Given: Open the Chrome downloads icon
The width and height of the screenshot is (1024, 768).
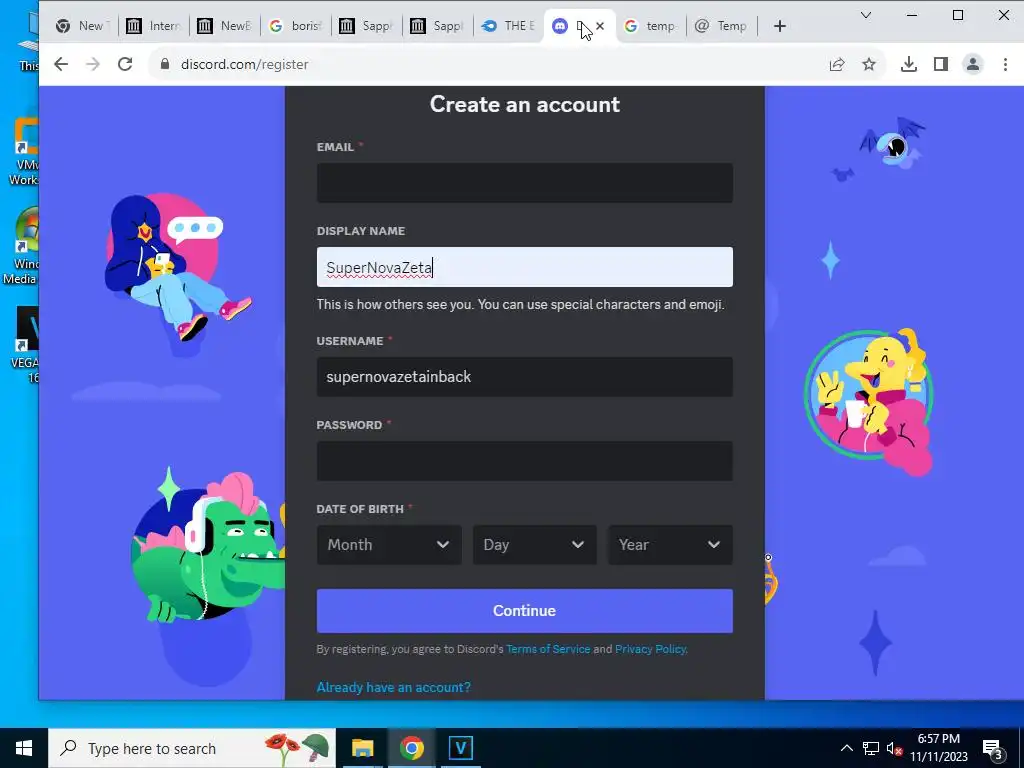Looking at the screenshot, I should click(908, 64).
